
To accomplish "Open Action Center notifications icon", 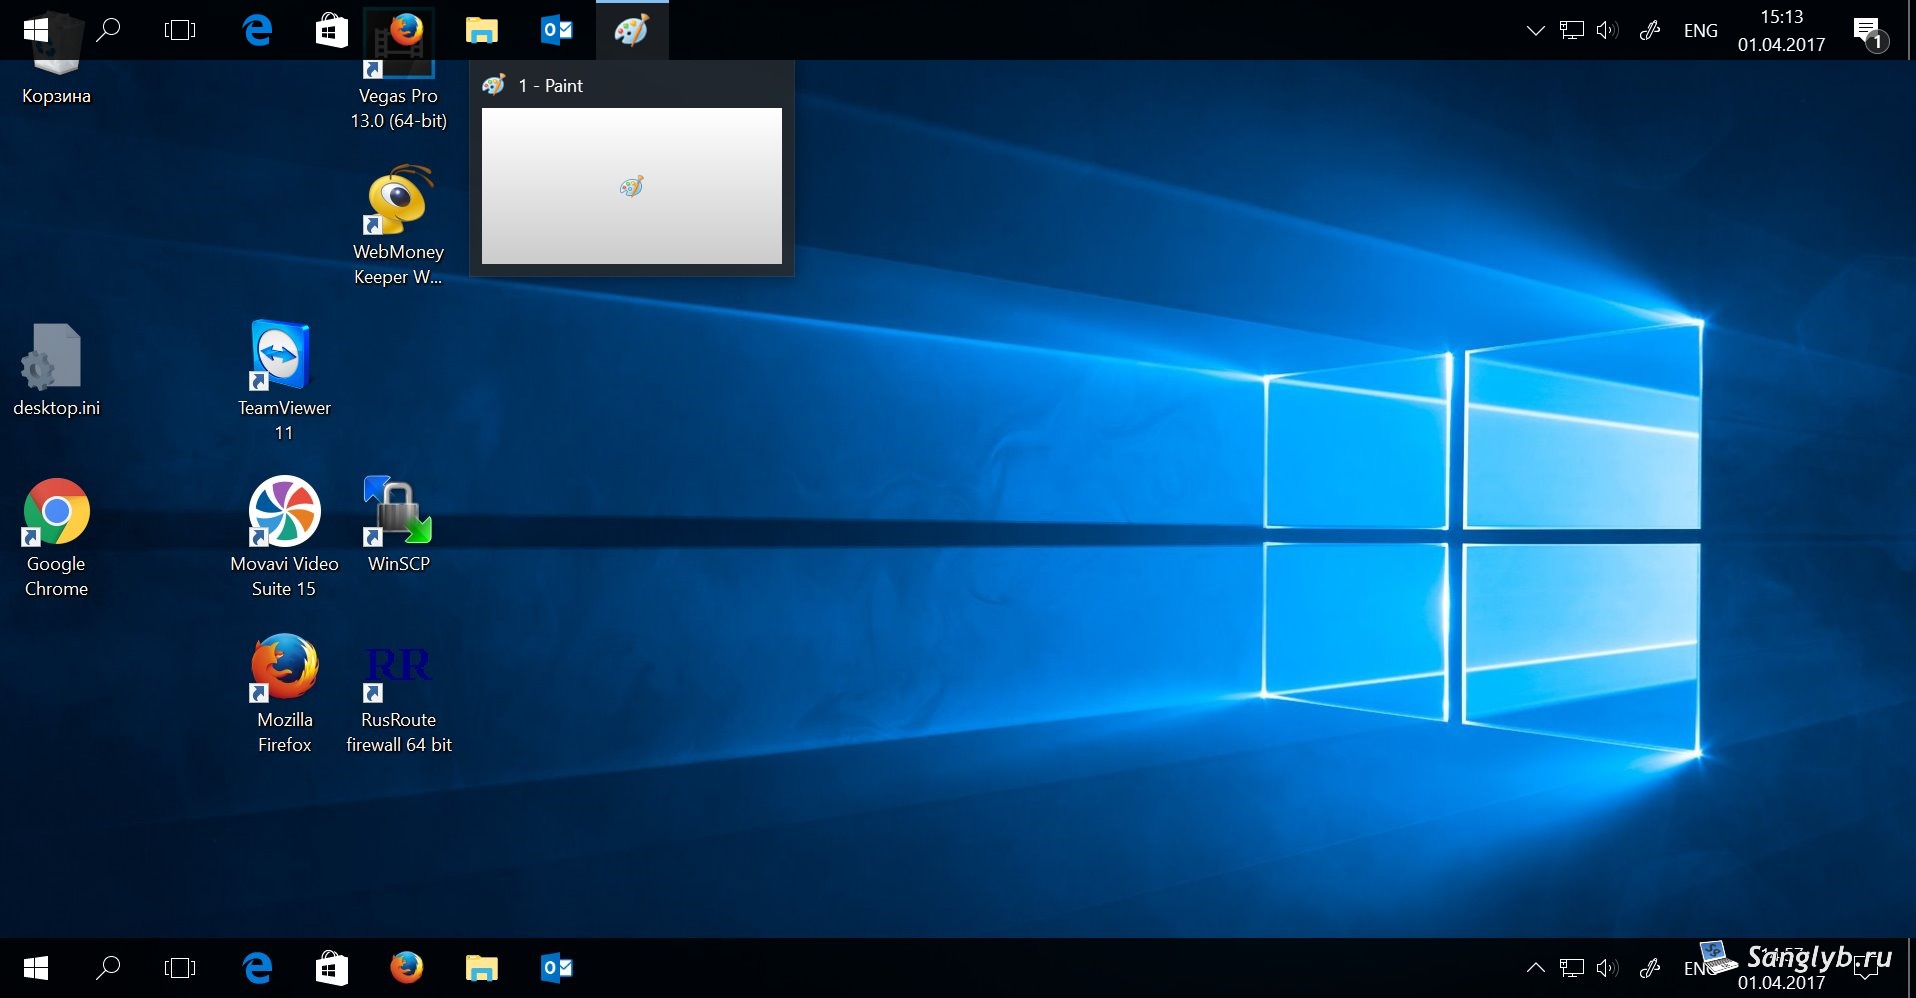I will point(1869,32).
